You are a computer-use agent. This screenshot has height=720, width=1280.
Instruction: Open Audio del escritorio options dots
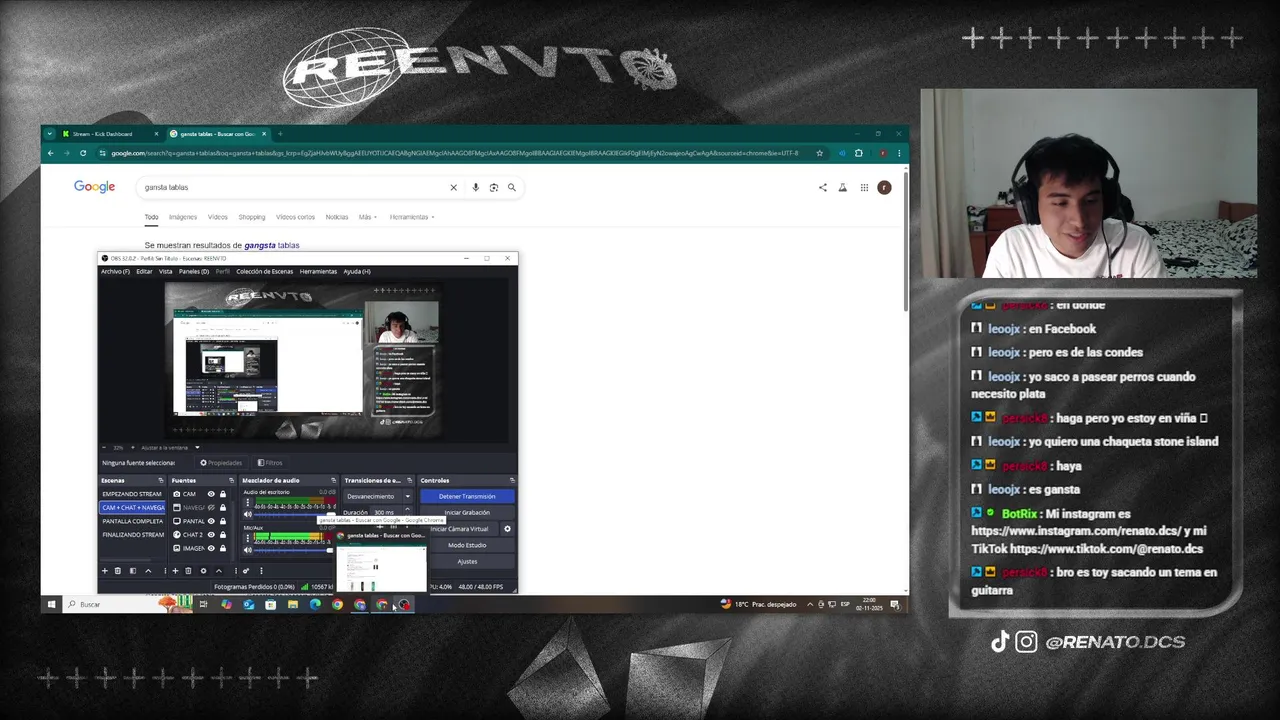[x=248, y=502]
